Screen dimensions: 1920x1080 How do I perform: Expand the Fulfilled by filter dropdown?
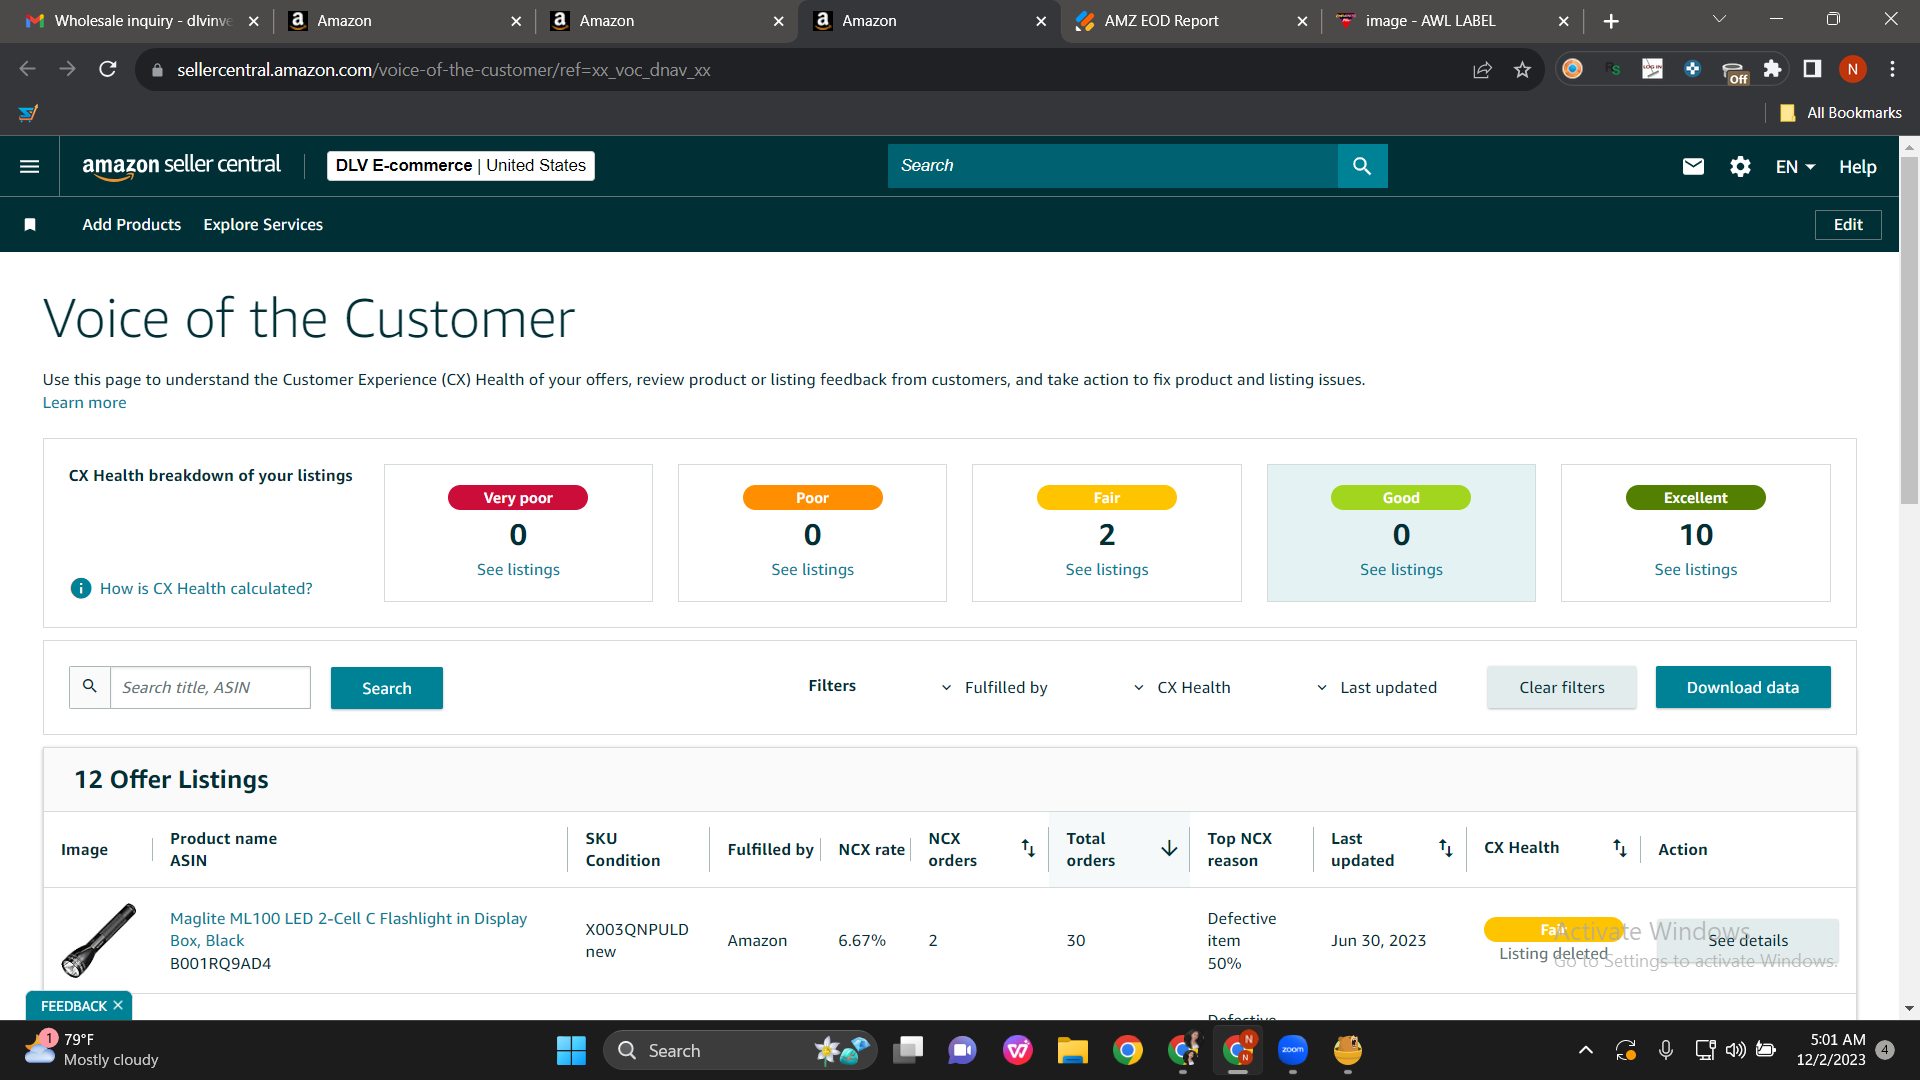coord(995,688)
